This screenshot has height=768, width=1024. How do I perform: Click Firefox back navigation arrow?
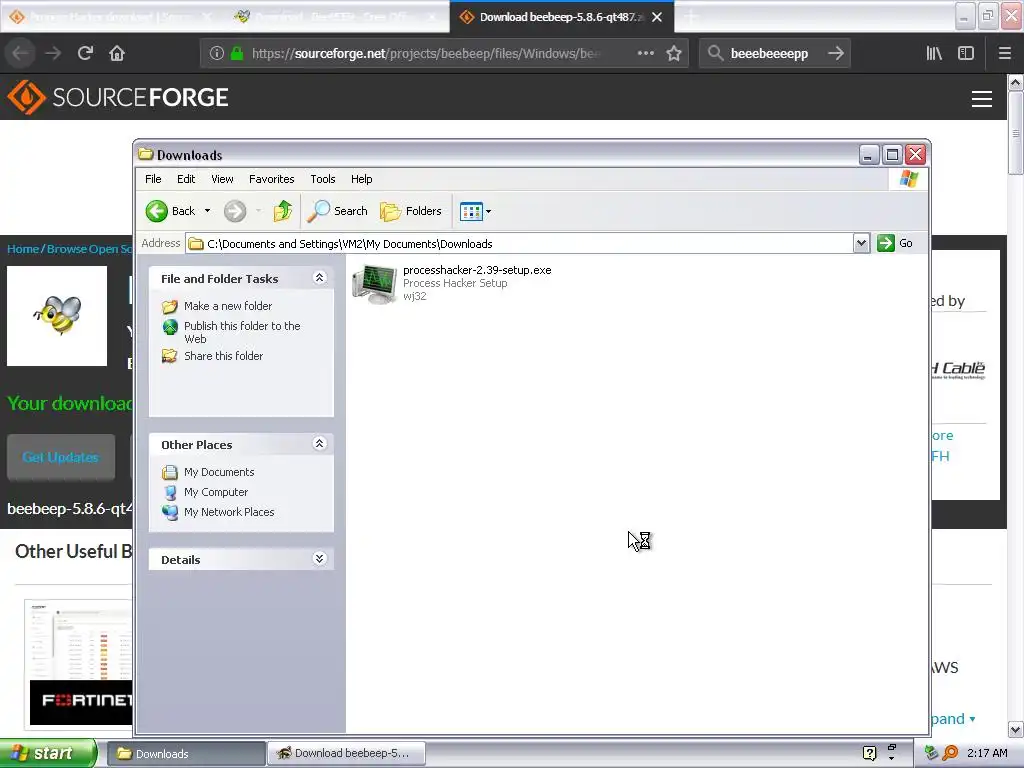[x=20, y=53]
